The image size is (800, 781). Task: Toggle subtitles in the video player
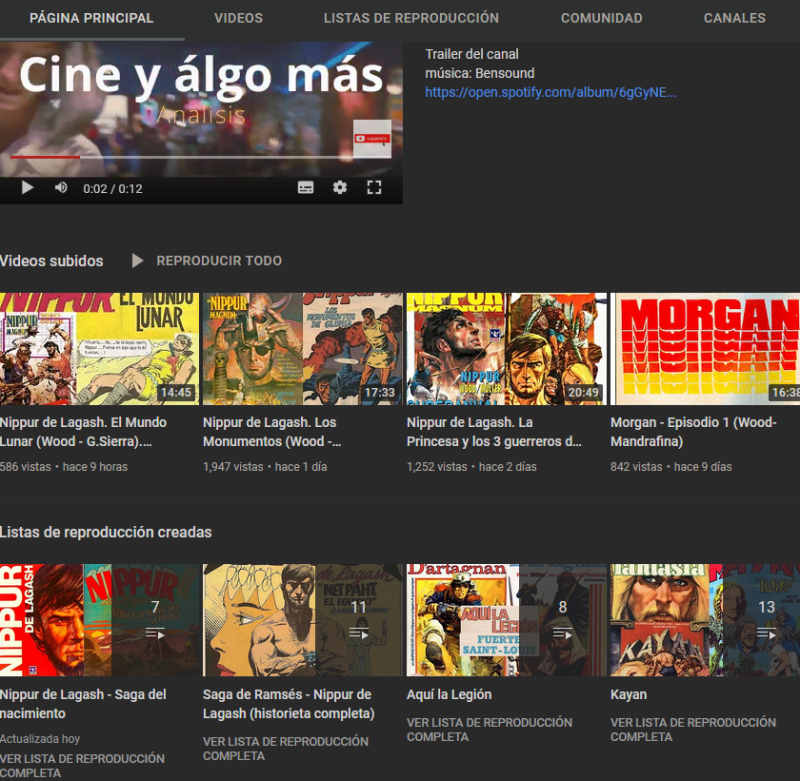[x=306, y=188]
